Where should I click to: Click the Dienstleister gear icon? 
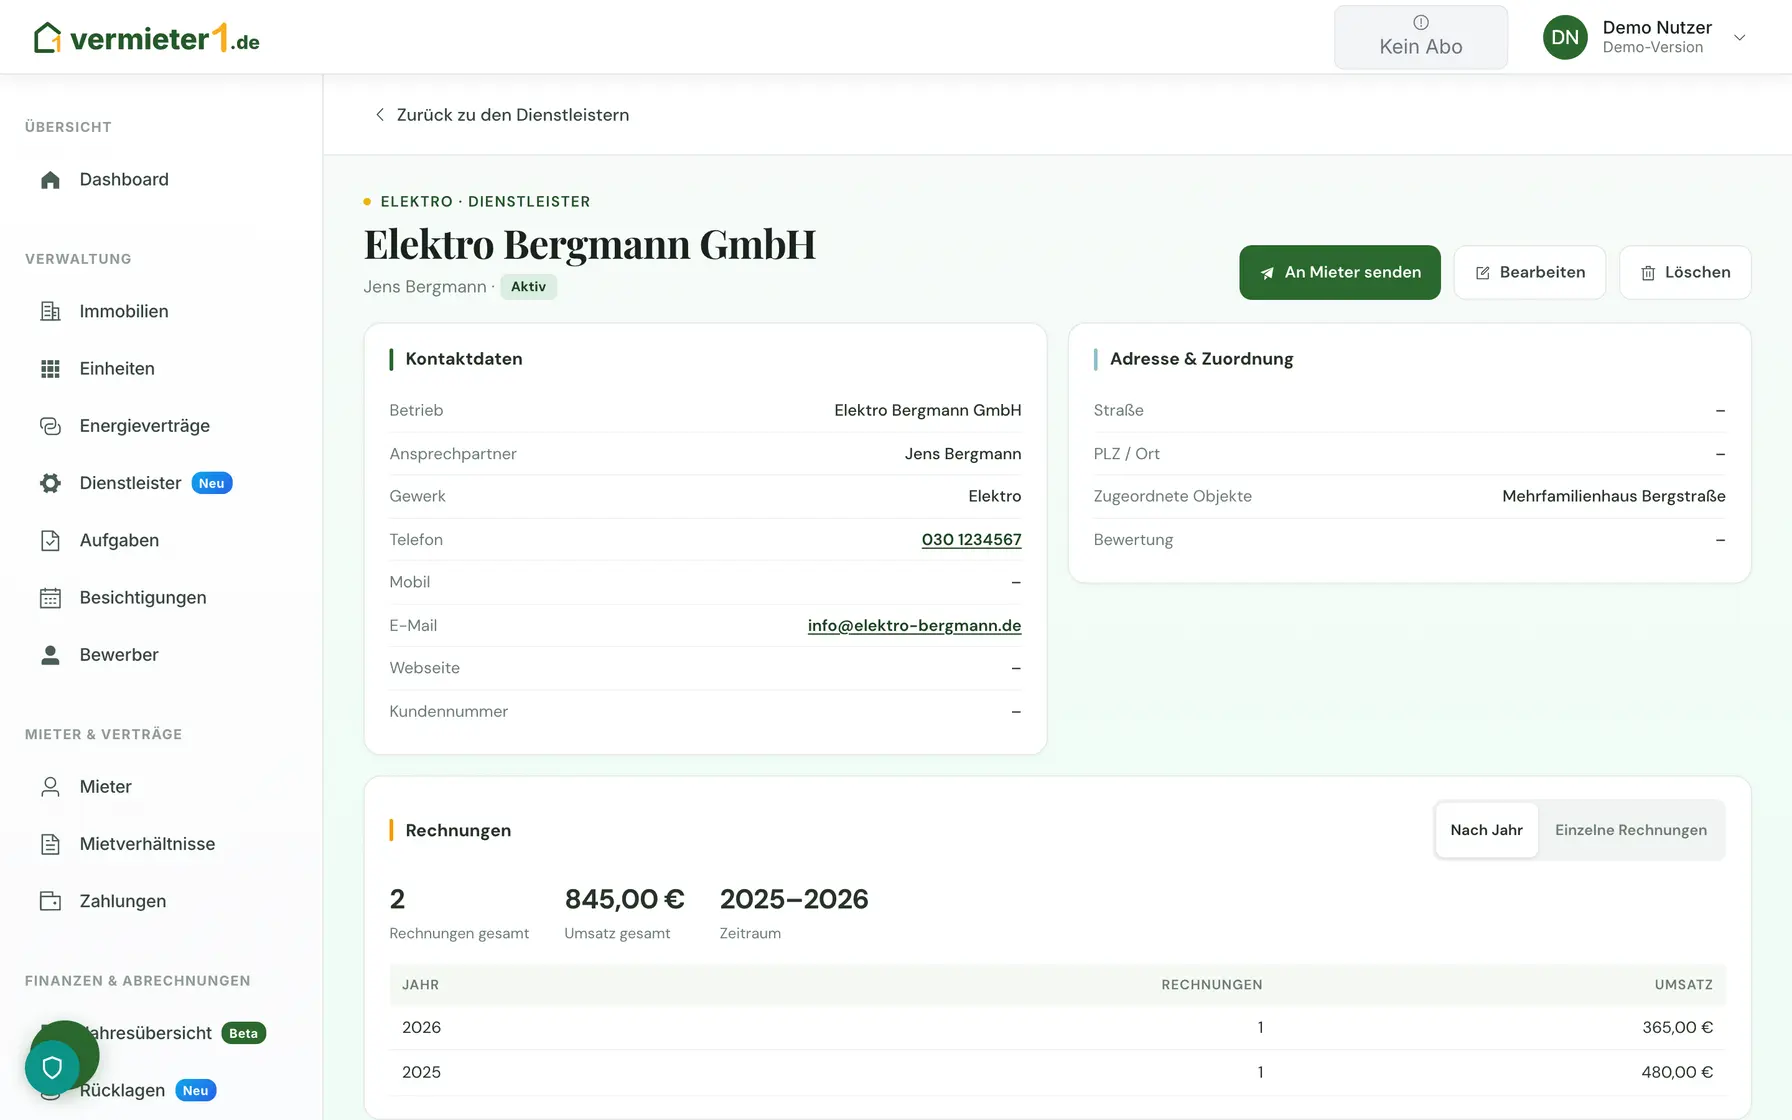[x=50, y=483]
